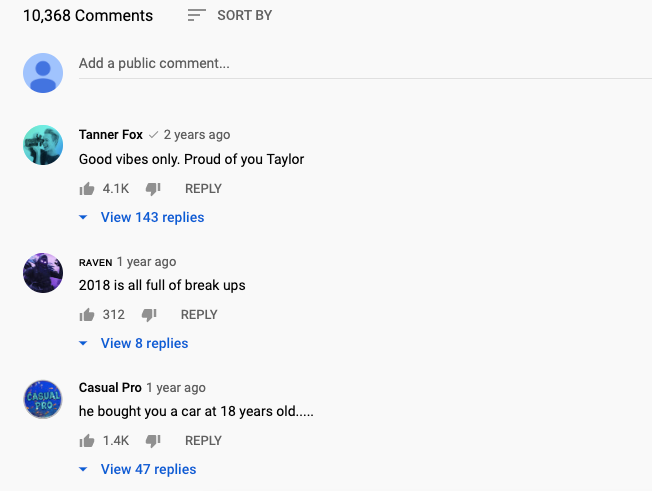Expand View 143 replies

click(151, 218)
